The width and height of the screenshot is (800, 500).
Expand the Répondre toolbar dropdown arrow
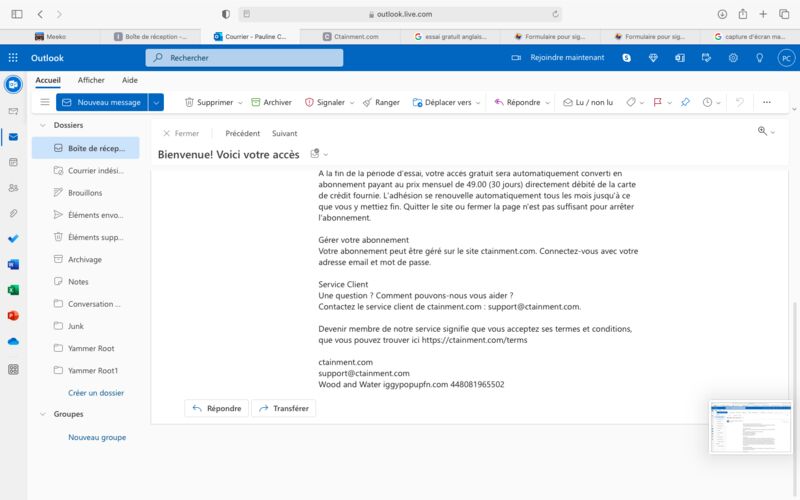click(547, 103)
